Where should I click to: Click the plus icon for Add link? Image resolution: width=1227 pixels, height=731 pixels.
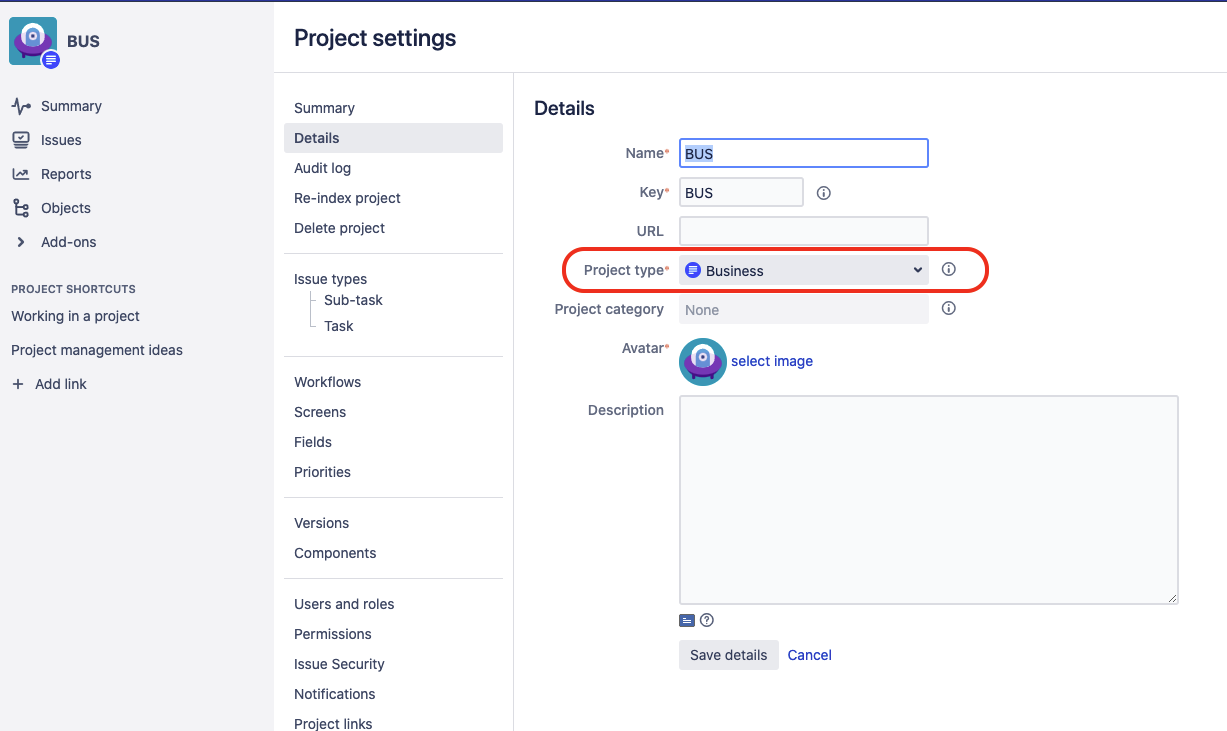[x=18, y=384]
